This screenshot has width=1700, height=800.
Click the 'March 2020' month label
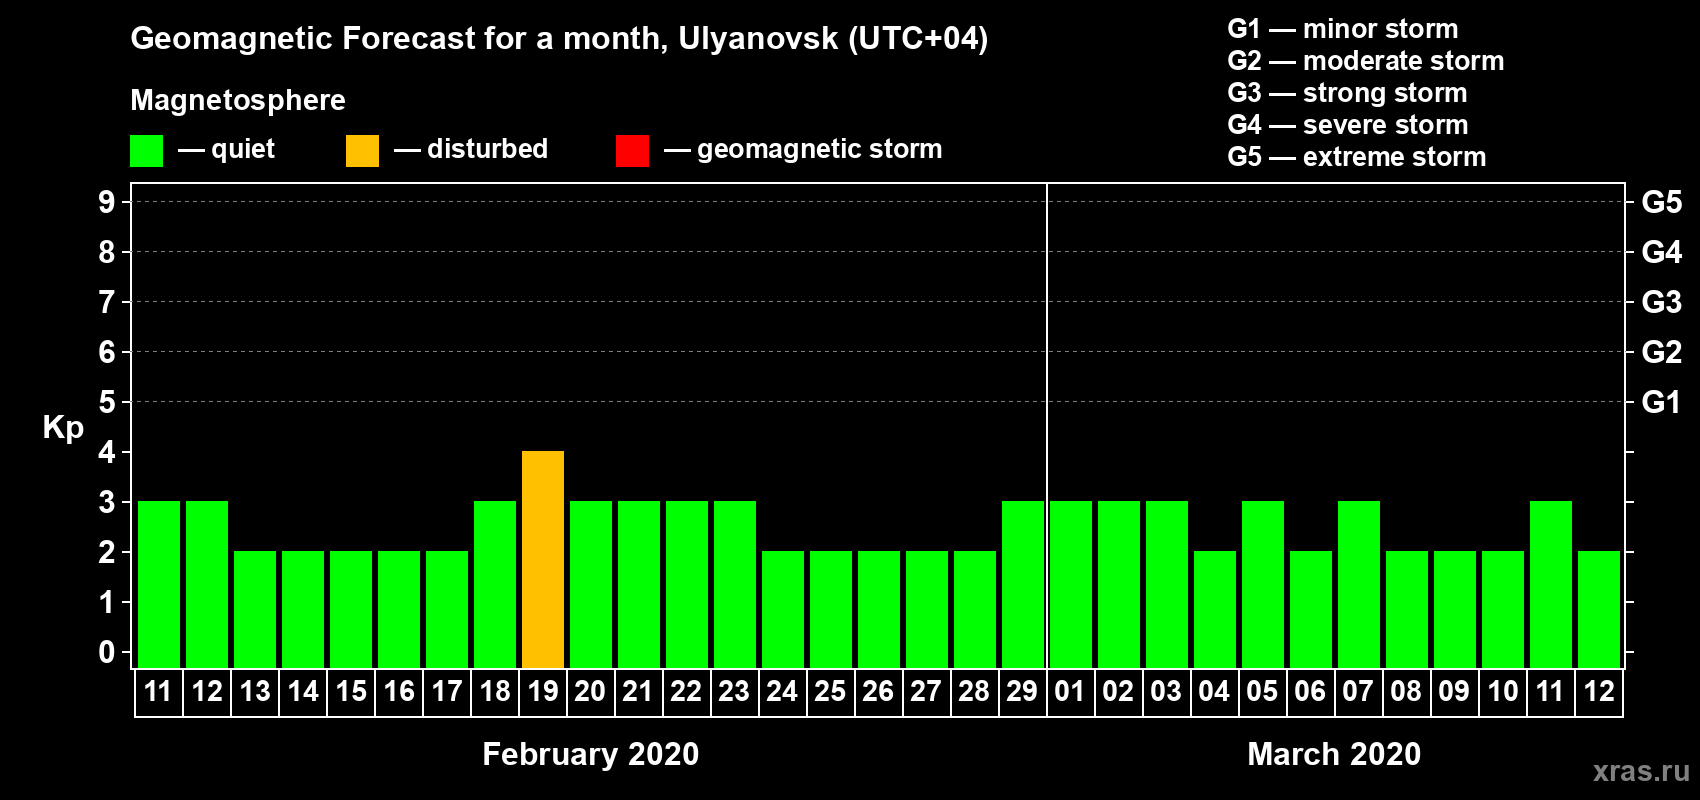1334,754
